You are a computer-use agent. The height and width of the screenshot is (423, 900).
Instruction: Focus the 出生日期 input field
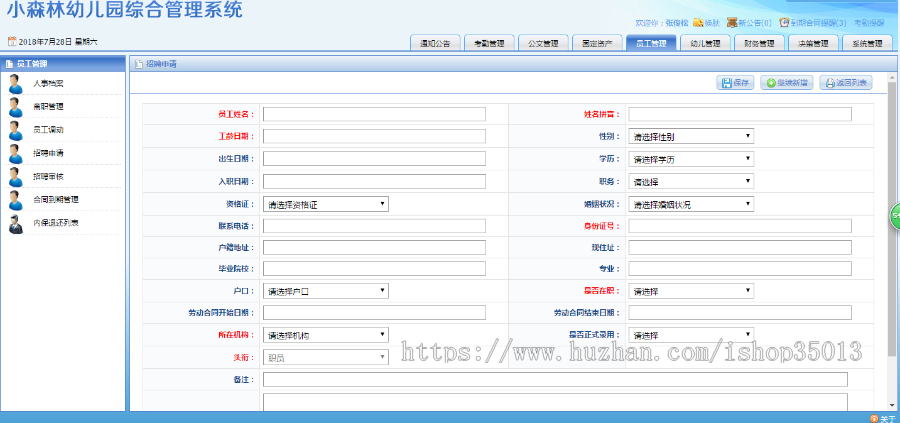coord(374,159)
